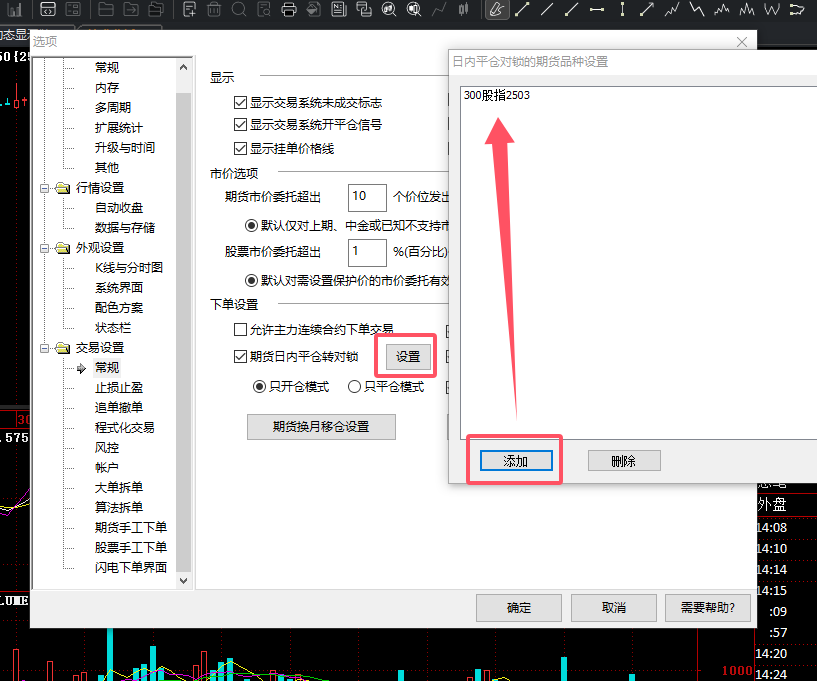Image resolution: width=817 pixels, height=681 pixels.
Task: Click tree scrollbar down arrow
Action: (183, 580)
